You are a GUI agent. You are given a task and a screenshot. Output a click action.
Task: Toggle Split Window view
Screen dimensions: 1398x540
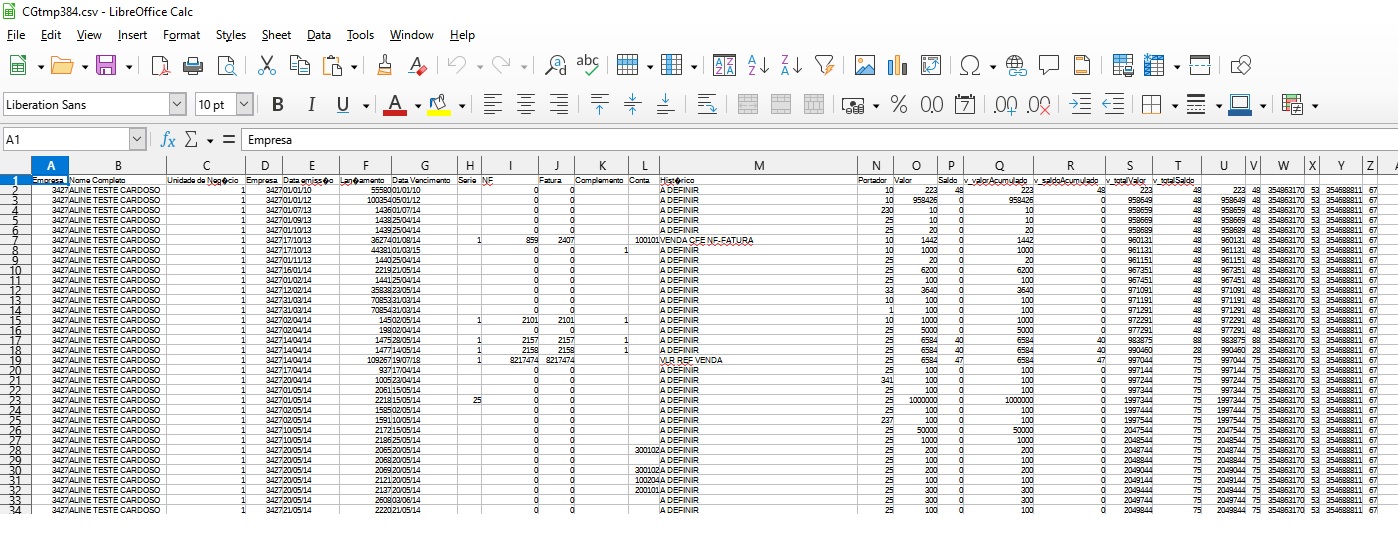coord(1200,66)
